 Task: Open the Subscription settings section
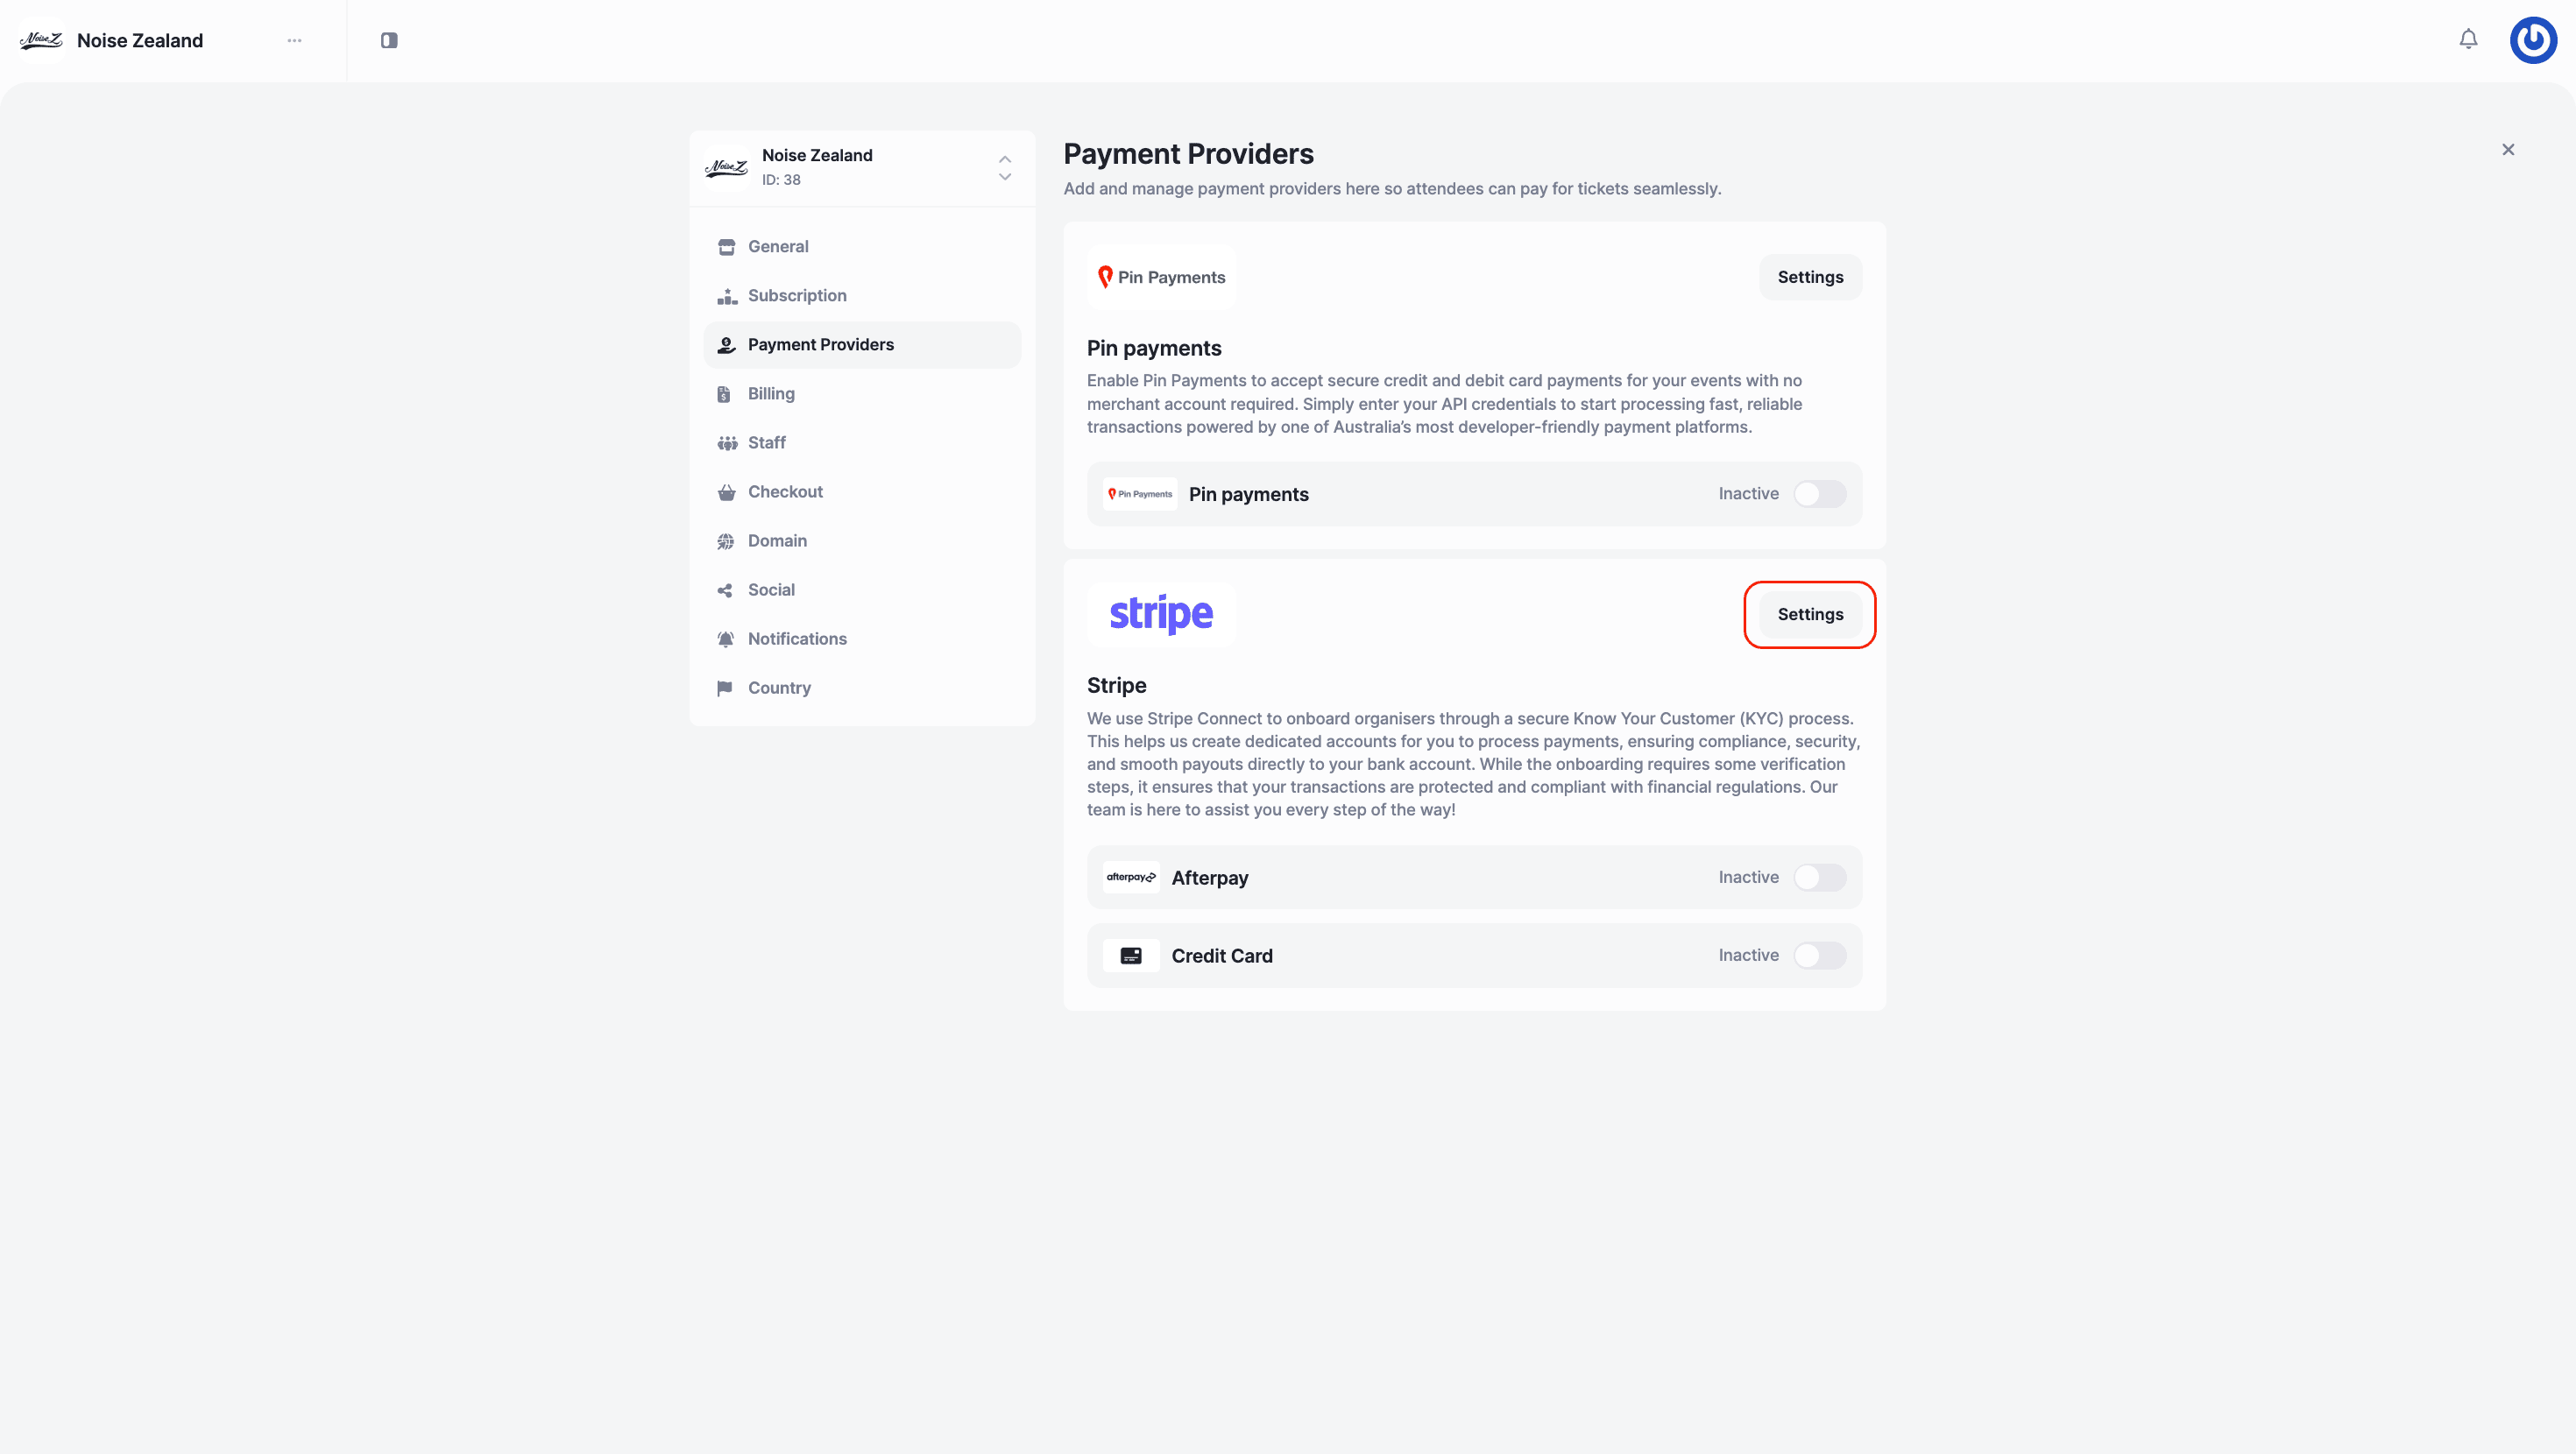(x=796, y=296)
